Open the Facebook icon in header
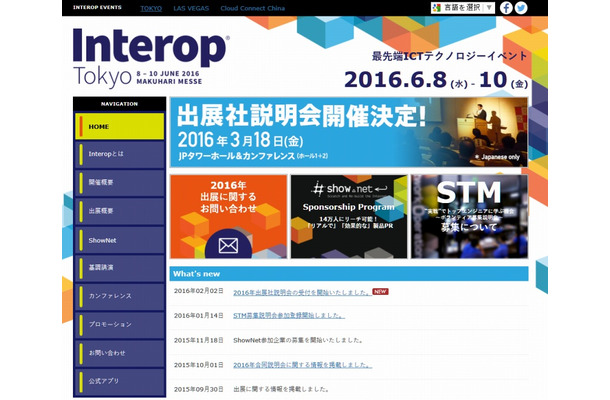610x400 pixels. tap(506, 8)
